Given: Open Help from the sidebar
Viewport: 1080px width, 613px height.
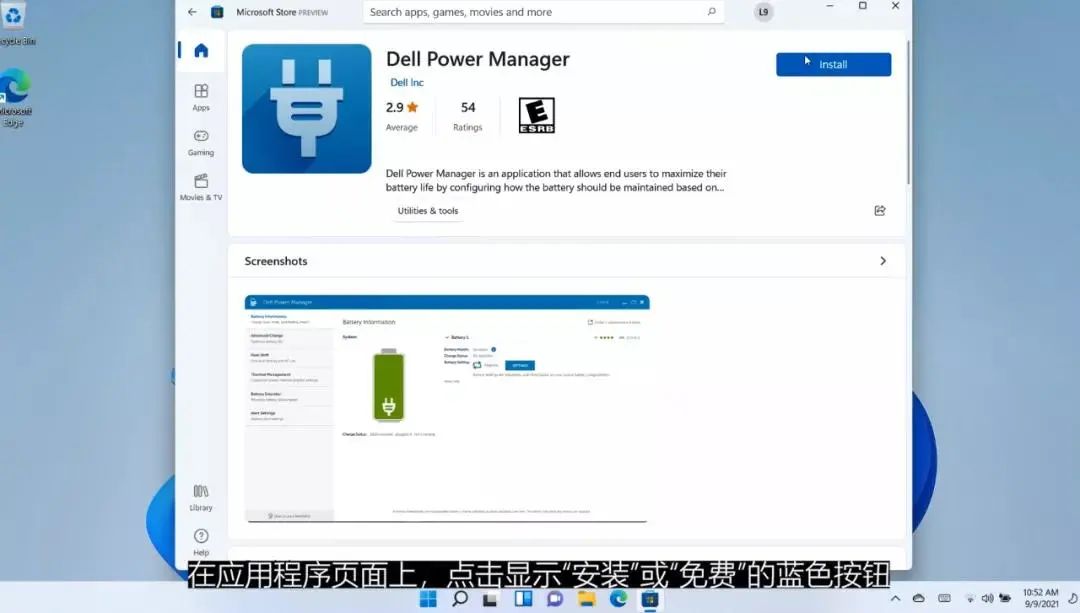Looking at the screenshot, I should [200, 543].
